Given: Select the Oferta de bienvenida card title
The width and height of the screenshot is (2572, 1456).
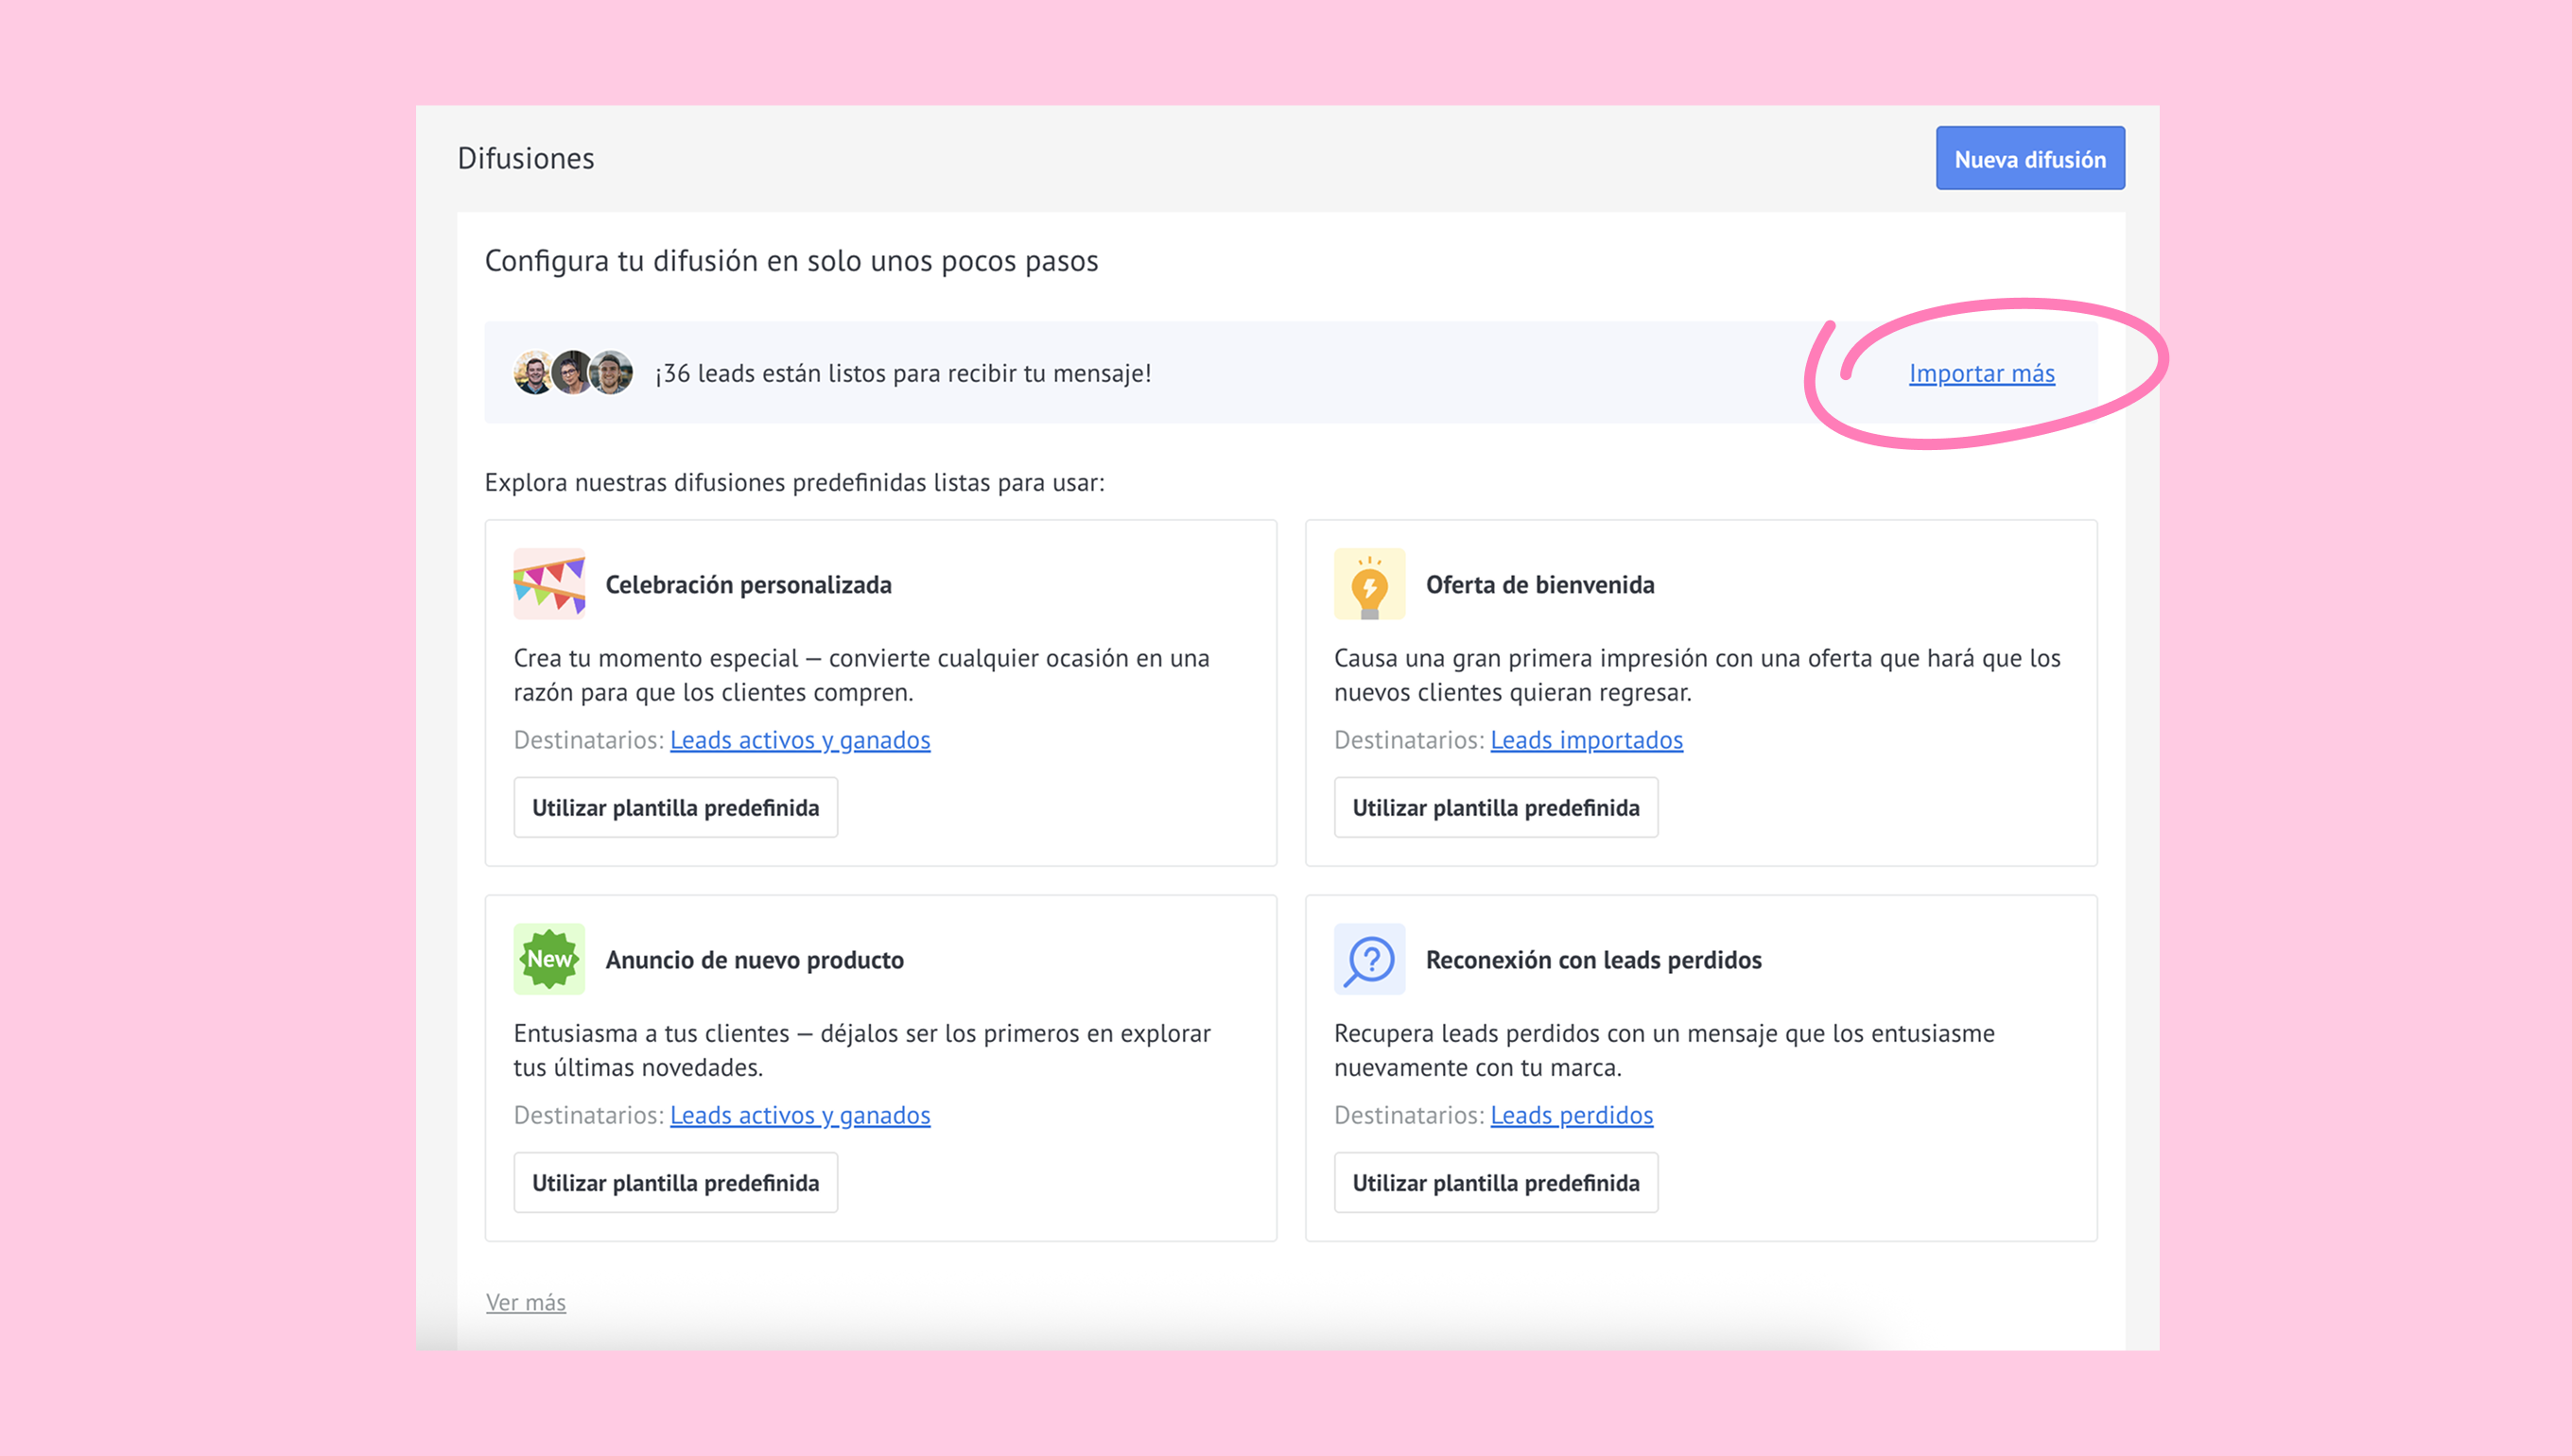Looking at the screenshot, I should click(x=1540, y=585).
